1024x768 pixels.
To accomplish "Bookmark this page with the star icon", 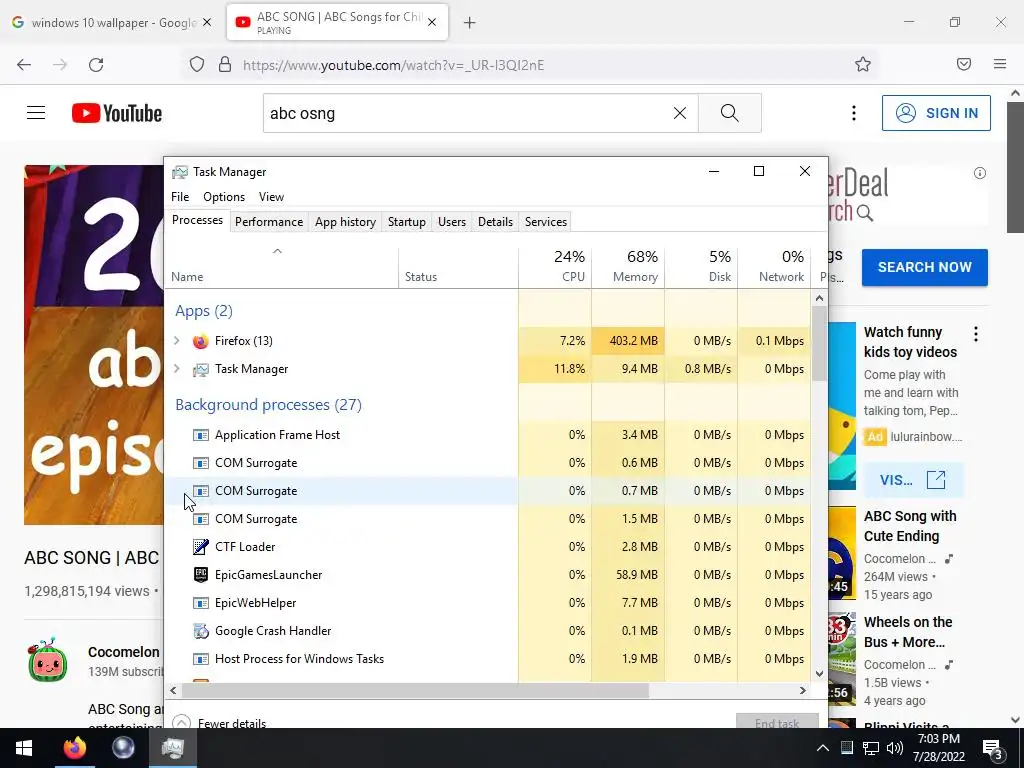I will [x=863, y=64].
